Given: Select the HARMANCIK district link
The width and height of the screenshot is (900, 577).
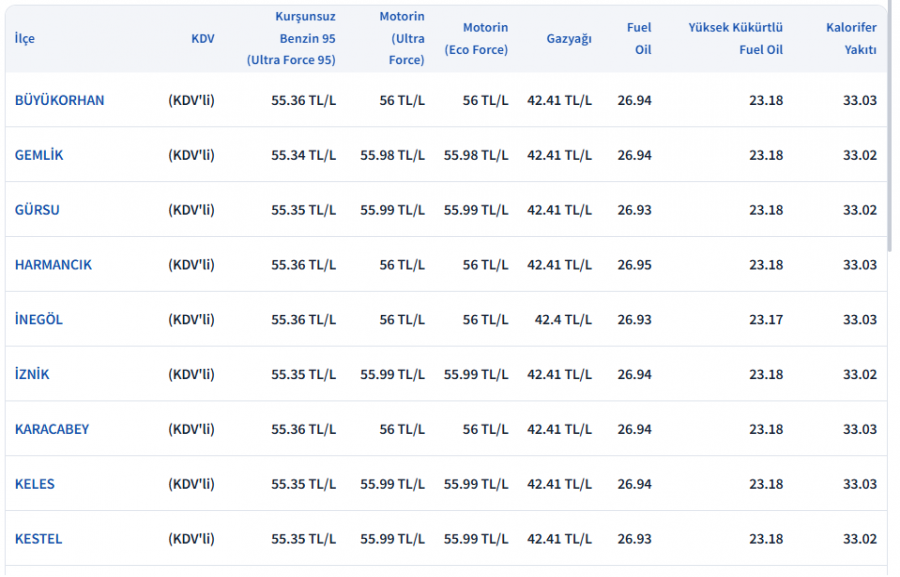Looking at the screenshot, I should [53, 265].
